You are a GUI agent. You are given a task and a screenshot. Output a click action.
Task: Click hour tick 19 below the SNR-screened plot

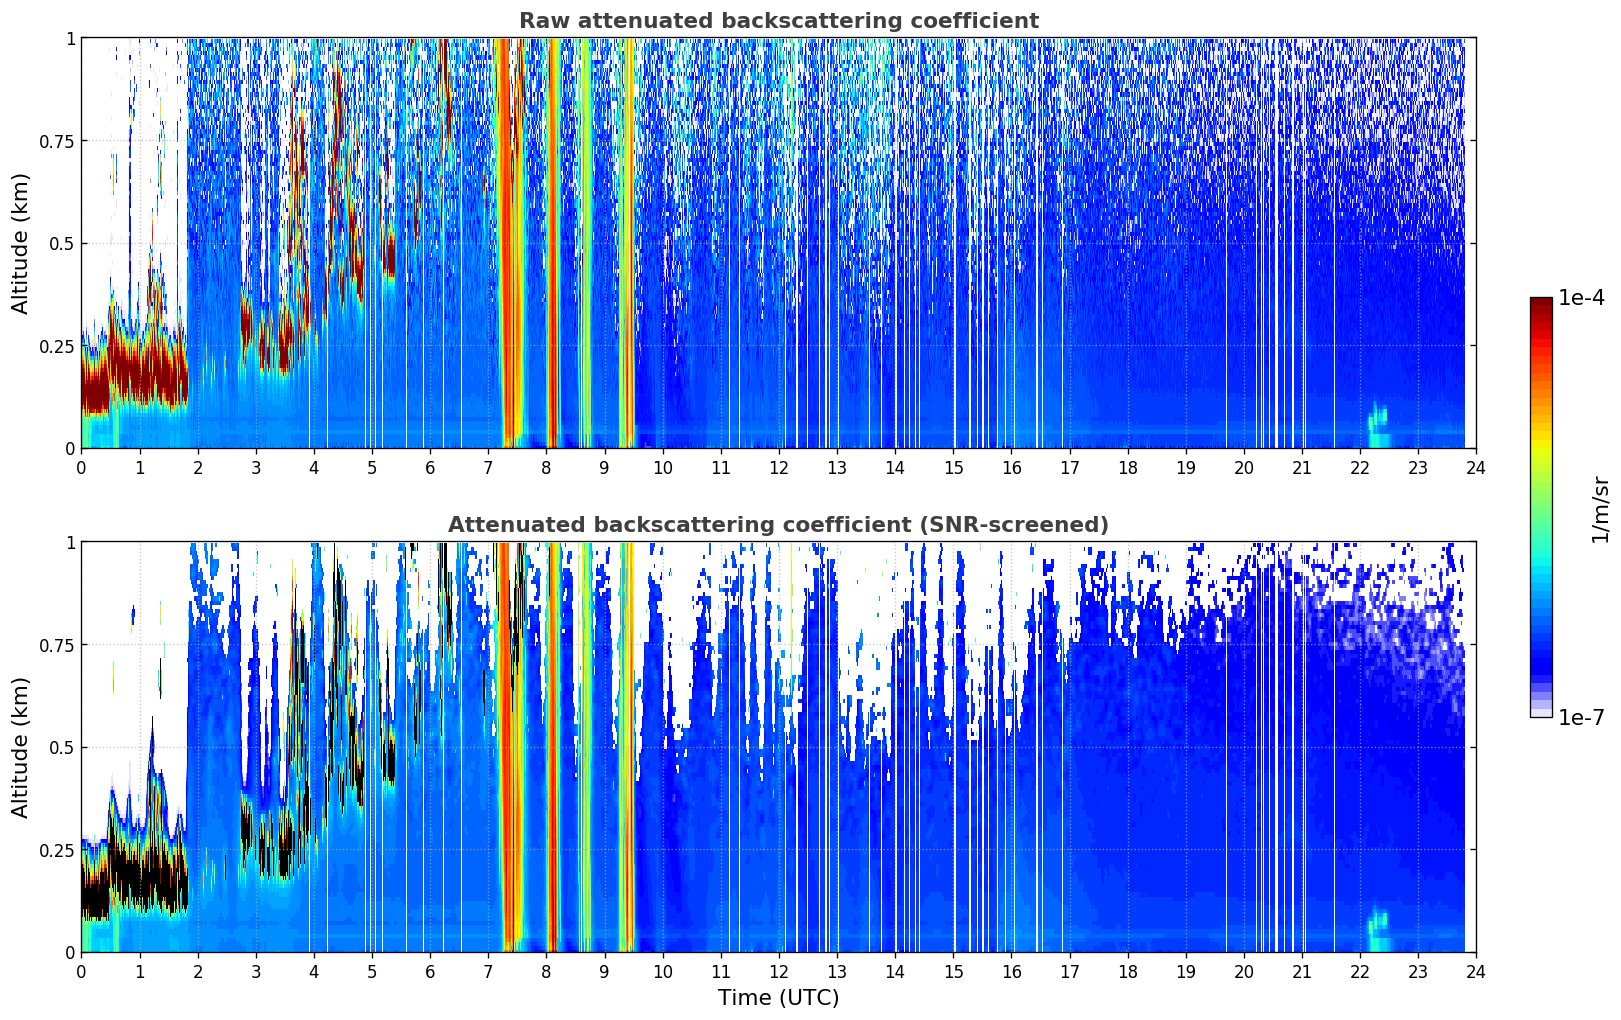(x=1185, y=971)
